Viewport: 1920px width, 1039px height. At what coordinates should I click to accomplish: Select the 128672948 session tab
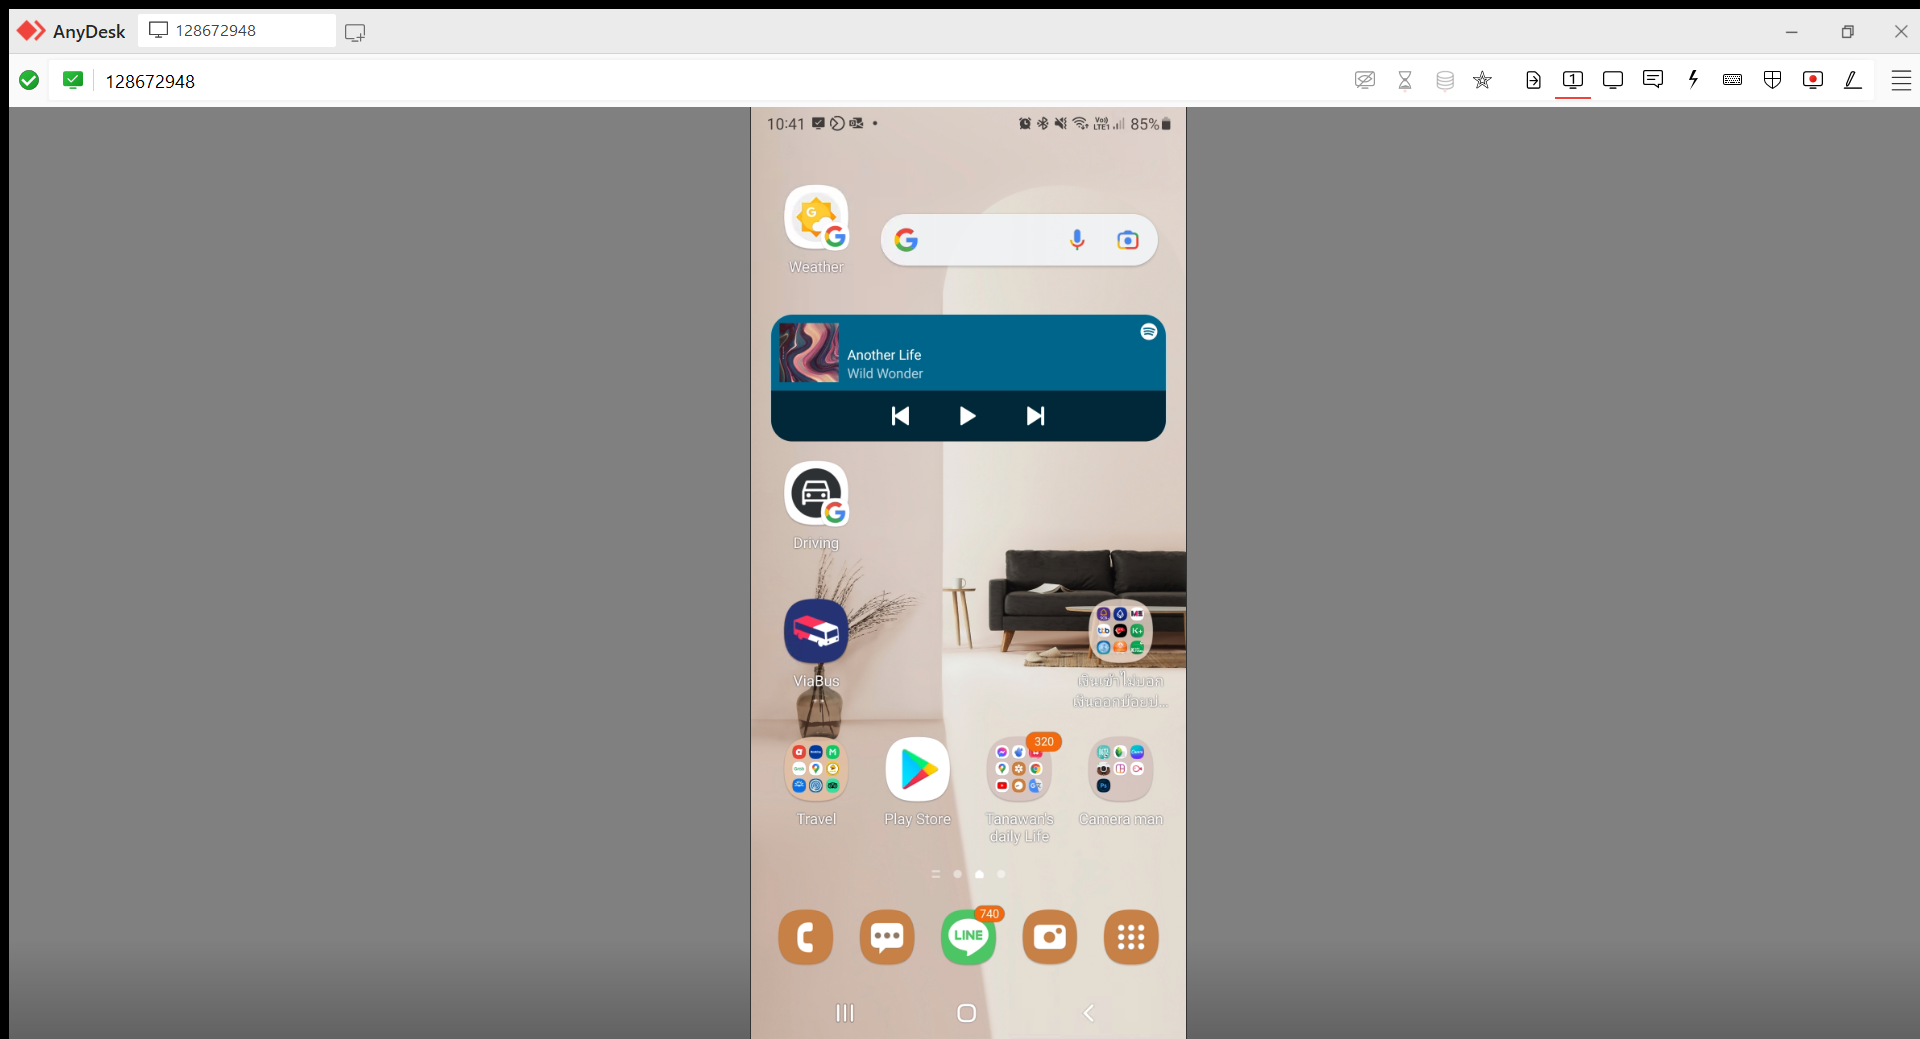237,31
